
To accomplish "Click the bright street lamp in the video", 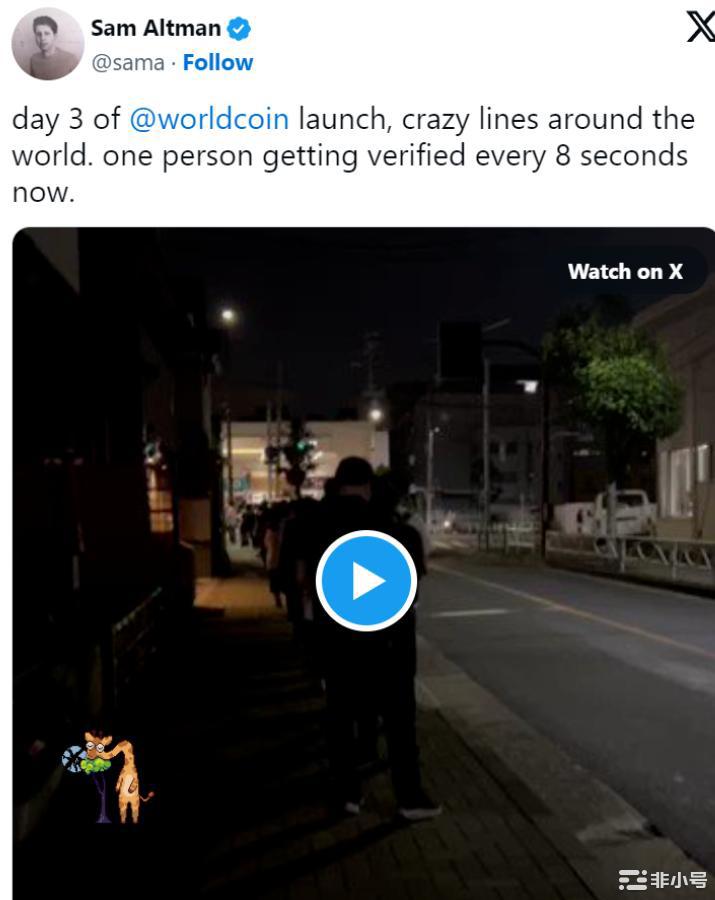I will [228, 315].
